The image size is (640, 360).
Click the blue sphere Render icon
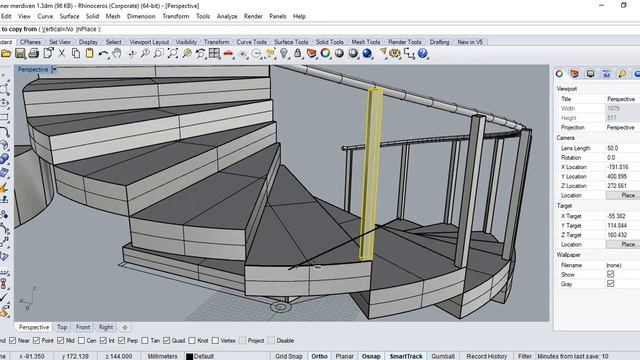(x=367, y=53)
